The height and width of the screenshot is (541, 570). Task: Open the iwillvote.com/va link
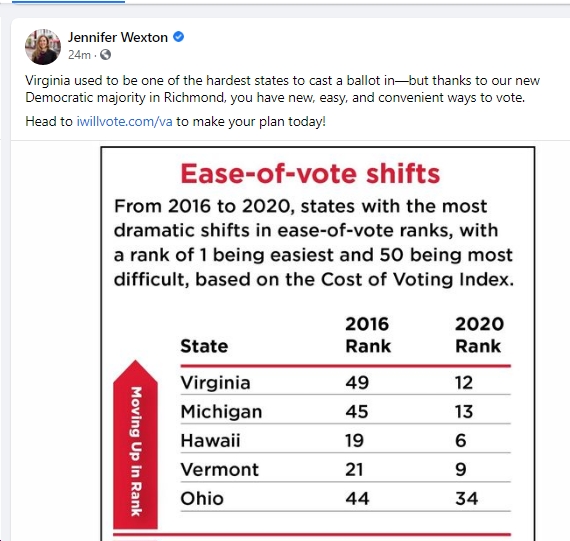[x=124, y=121]
